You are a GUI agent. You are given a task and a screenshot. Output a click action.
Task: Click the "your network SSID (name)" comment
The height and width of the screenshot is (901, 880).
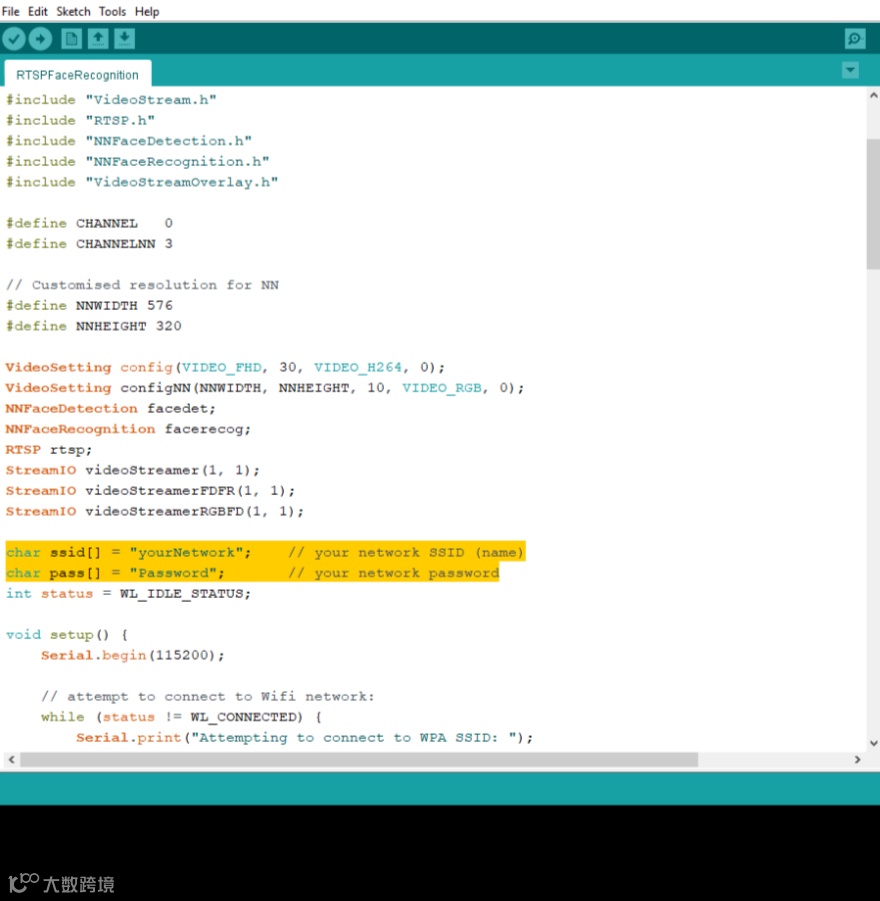tap(406, 553)
